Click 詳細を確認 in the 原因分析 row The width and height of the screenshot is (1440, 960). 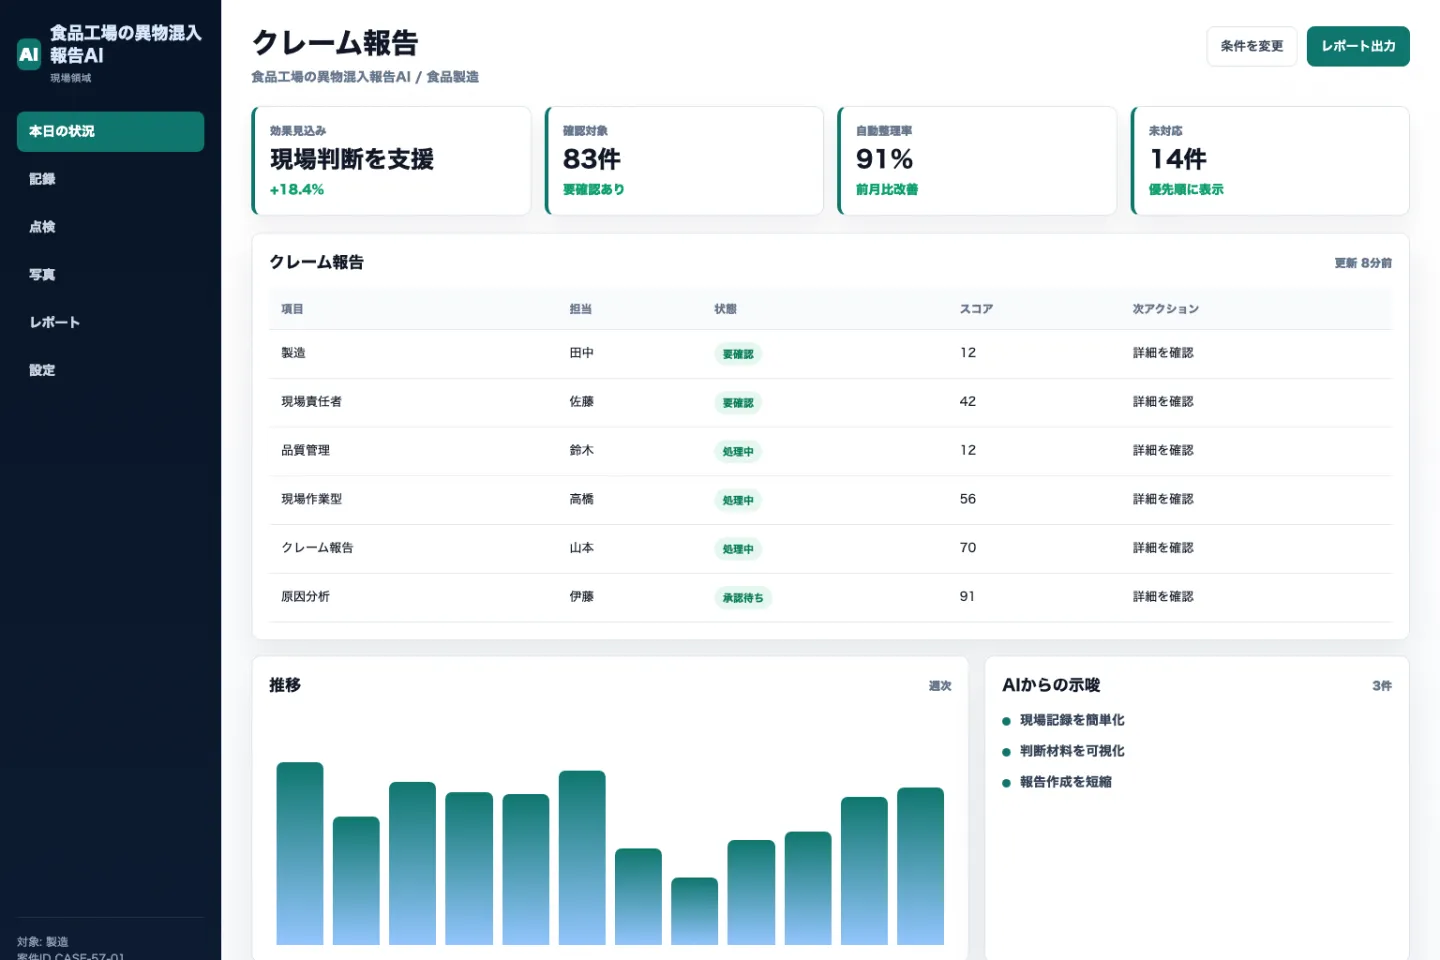(1163, 597)
